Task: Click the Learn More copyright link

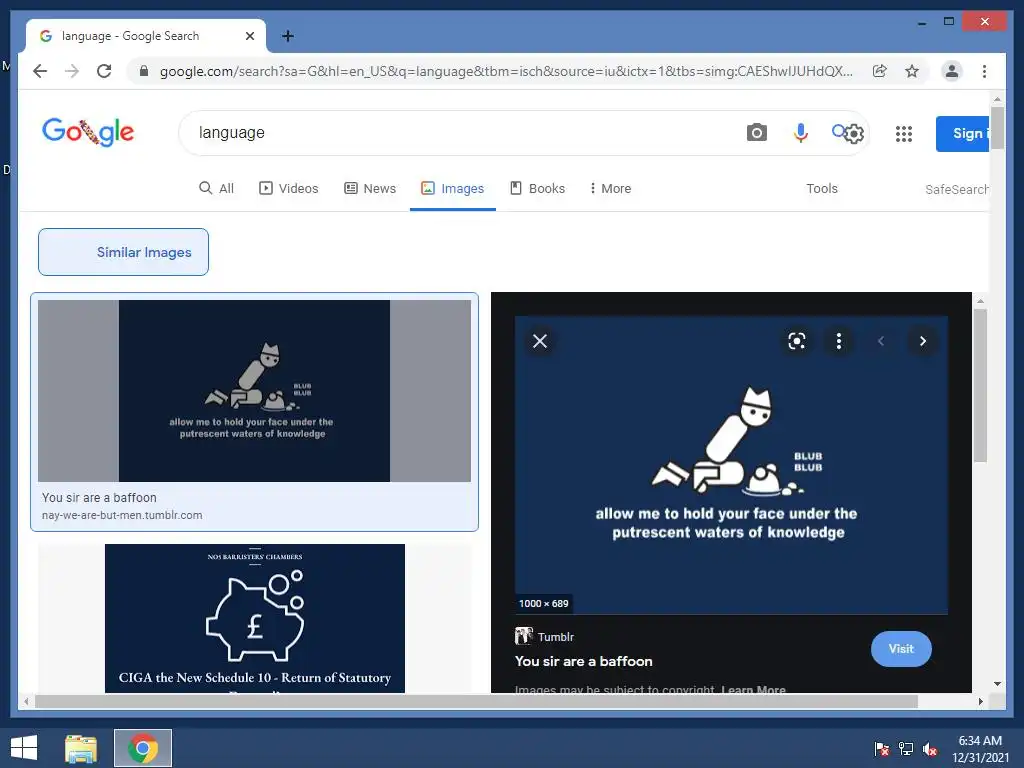Action: click(x=753, y=689)
